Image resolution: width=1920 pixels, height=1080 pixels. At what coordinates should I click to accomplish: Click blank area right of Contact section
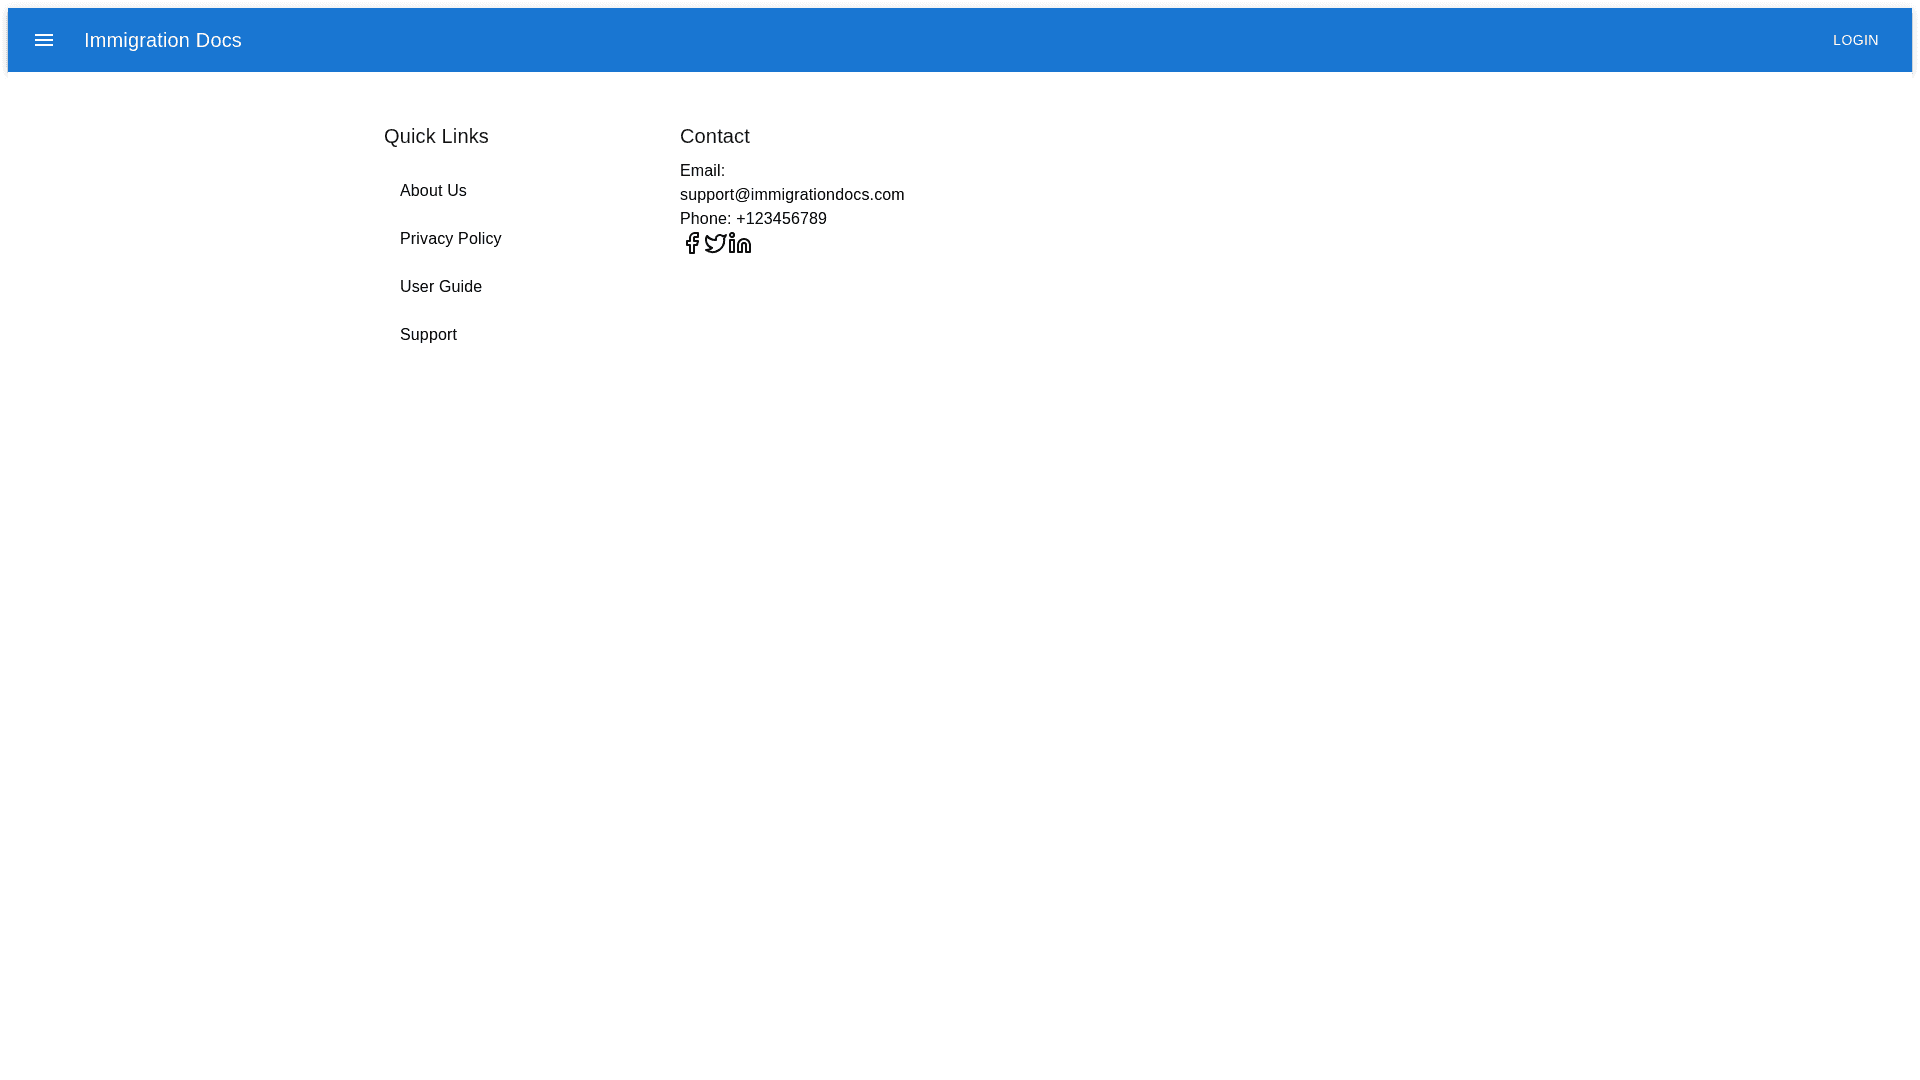pos(1300,200)
